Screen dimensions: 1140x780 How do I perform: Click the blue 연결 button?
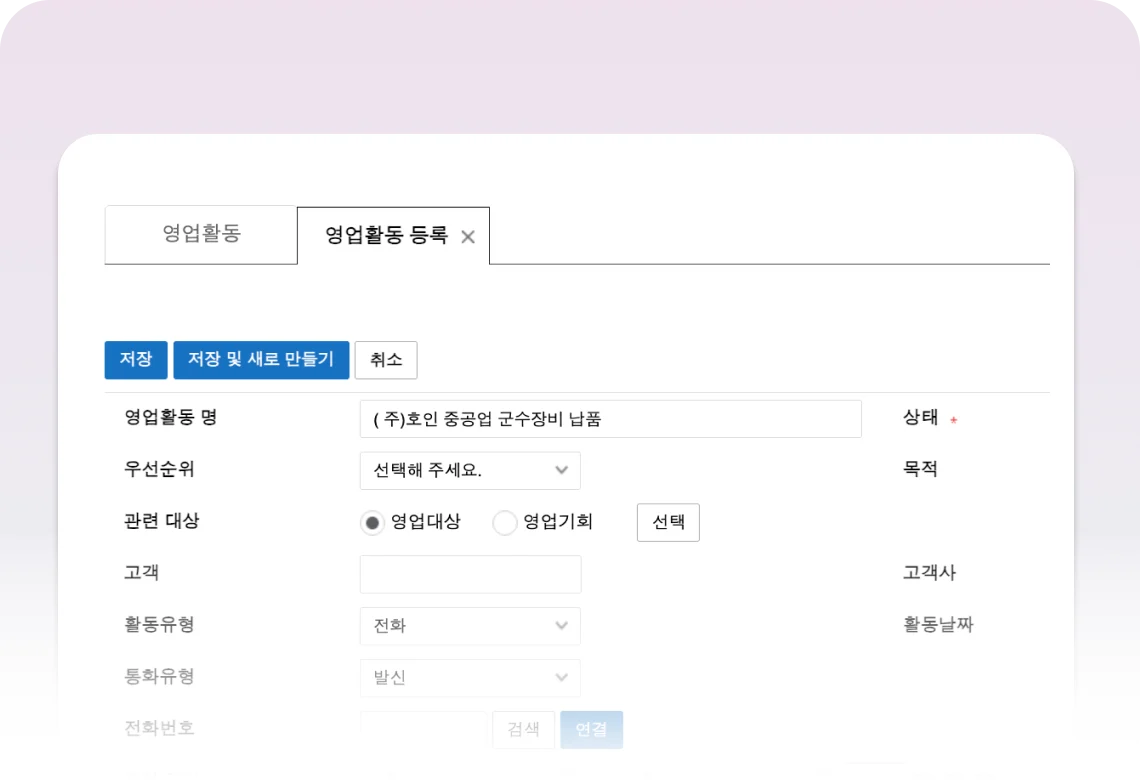coord(591,730)
